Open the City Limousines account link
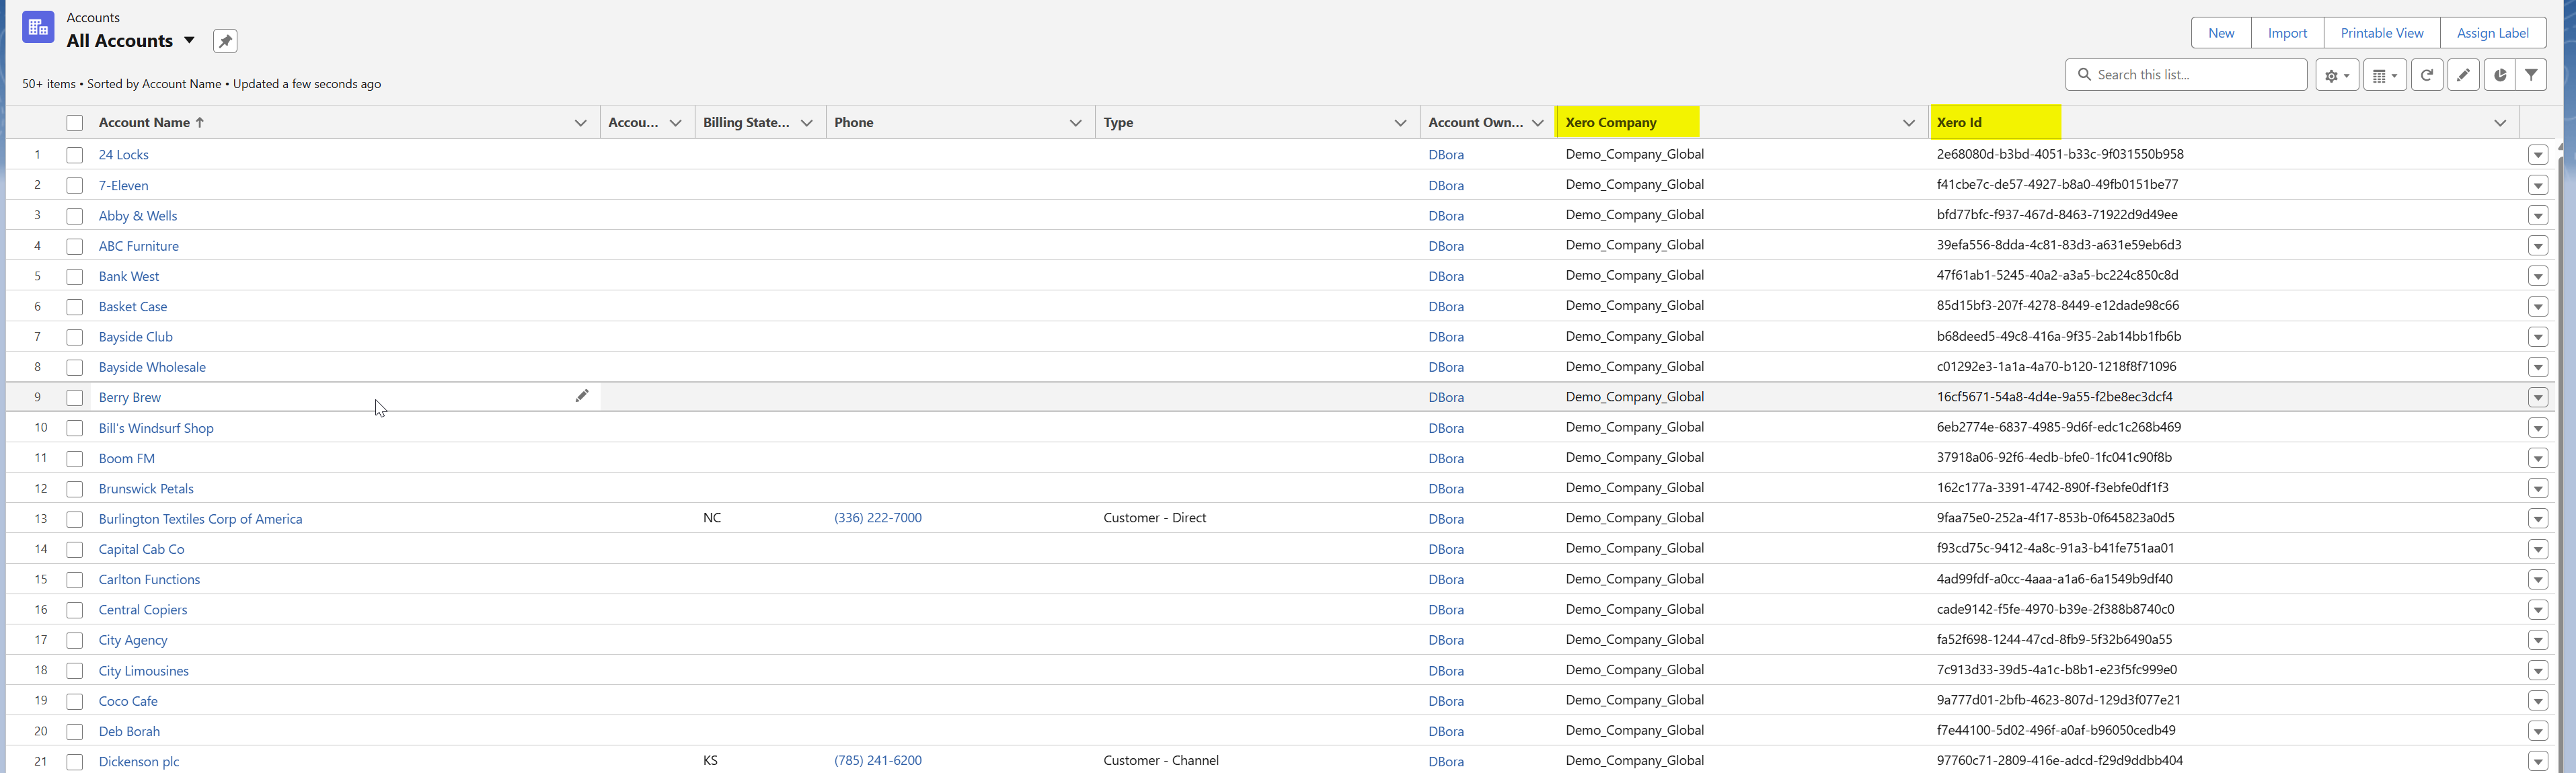The width and height of the screenshot is (2576, 773). point(144,671)
